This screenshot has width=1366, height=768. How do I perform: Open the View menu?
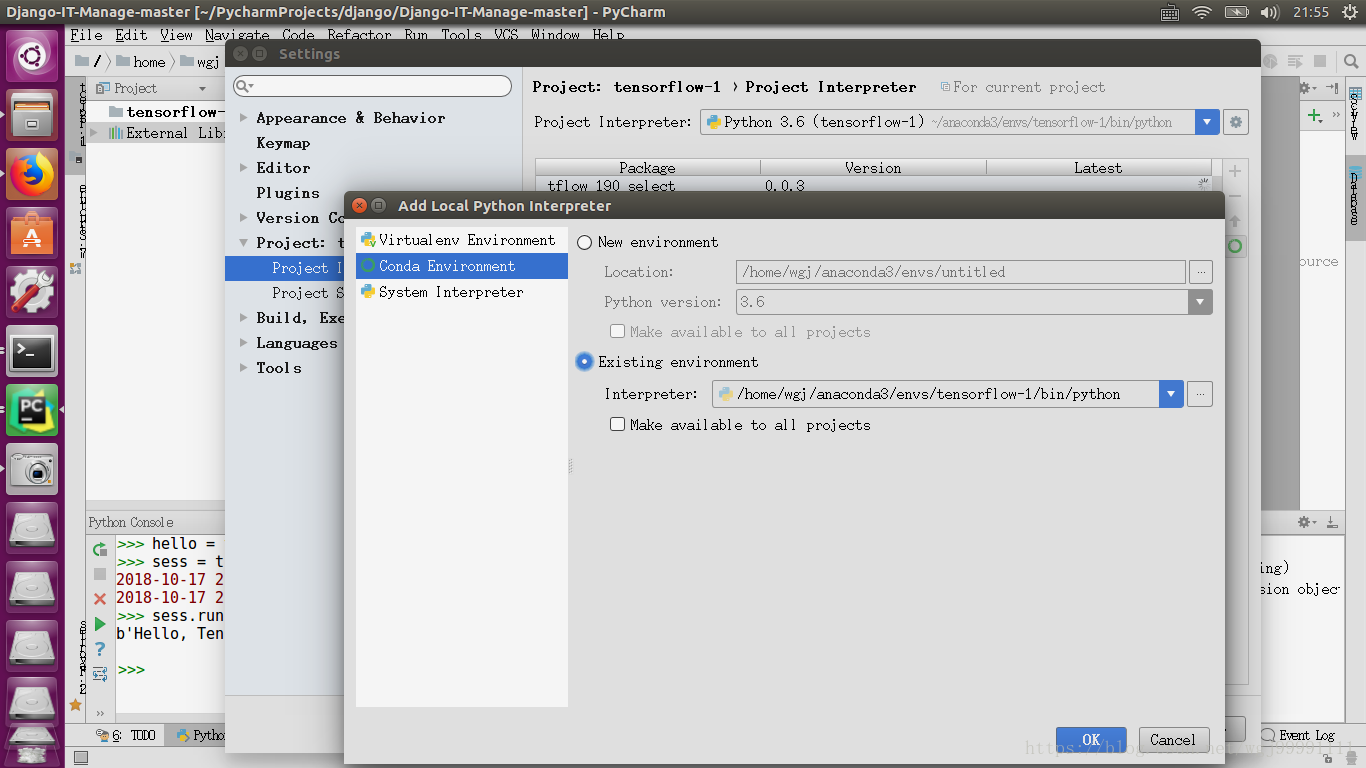click(x=176, y=35)
